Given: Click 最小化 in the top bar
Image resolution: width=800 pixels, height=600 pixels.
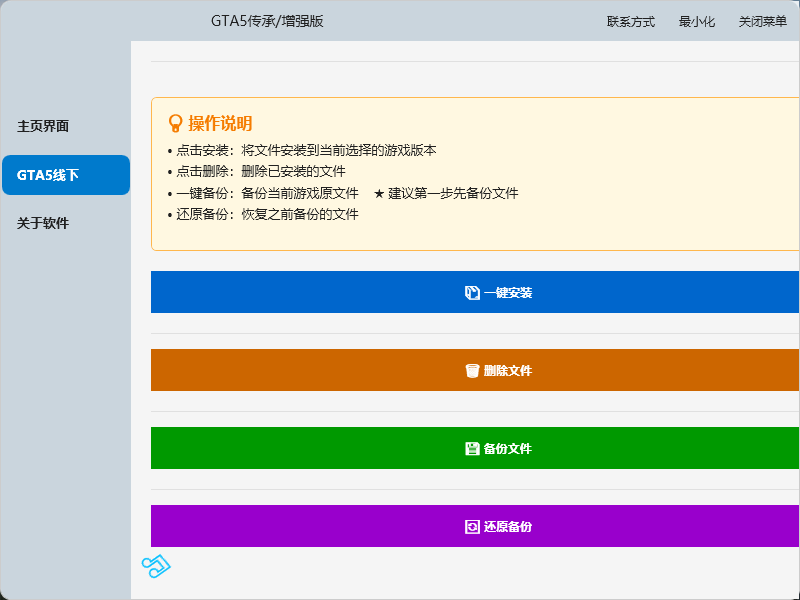Looking at the screenshot, I should click(x=696, y=21).
